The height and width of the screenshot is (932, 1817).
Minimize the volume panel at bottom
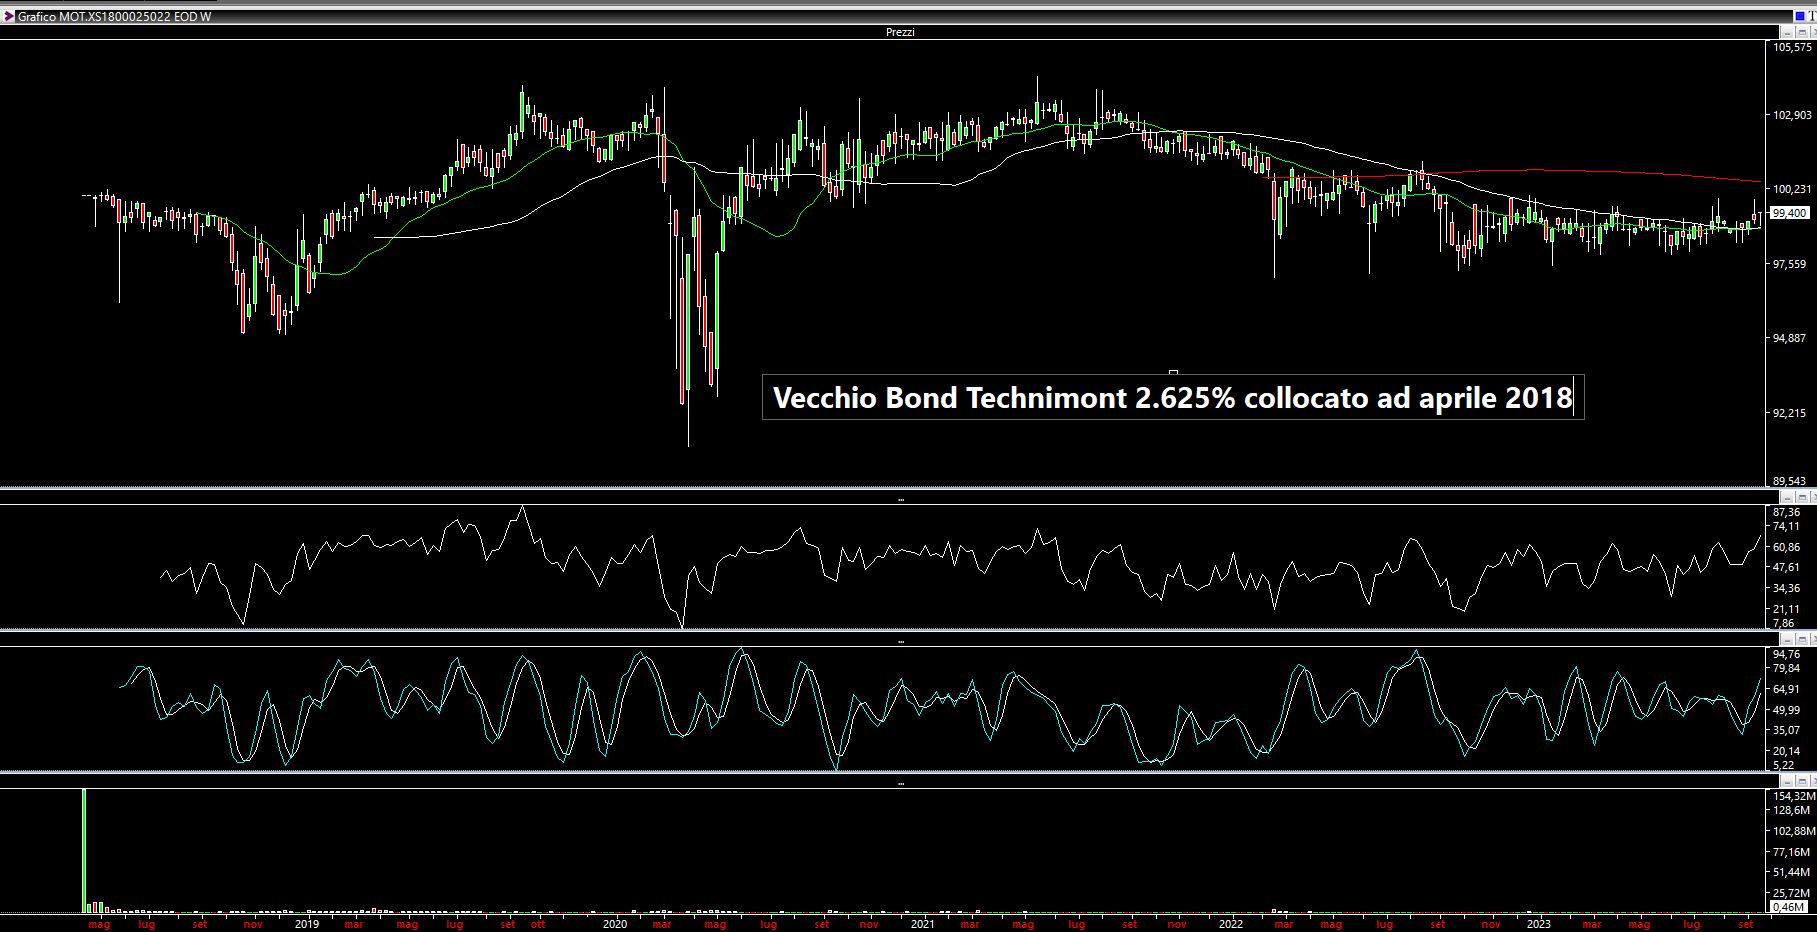pyautogui.click(x=1787, y=781)
